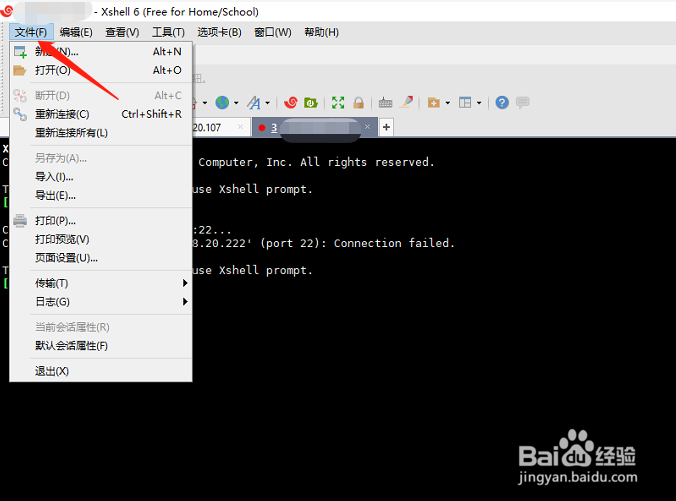The width and height of the screenshot is (676, 501).
Task: Toggle full screen with green arrows icon
Action: pos(338,103)
